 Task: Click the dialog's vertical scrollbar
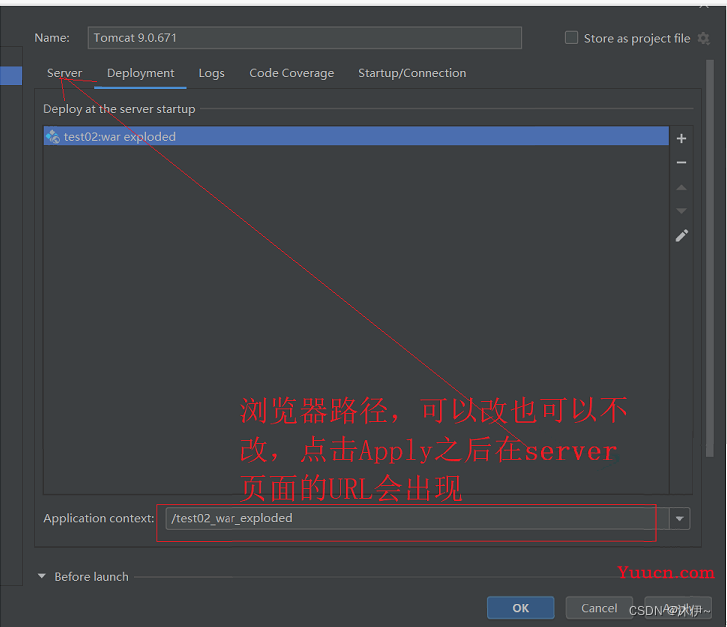(709, 258)
